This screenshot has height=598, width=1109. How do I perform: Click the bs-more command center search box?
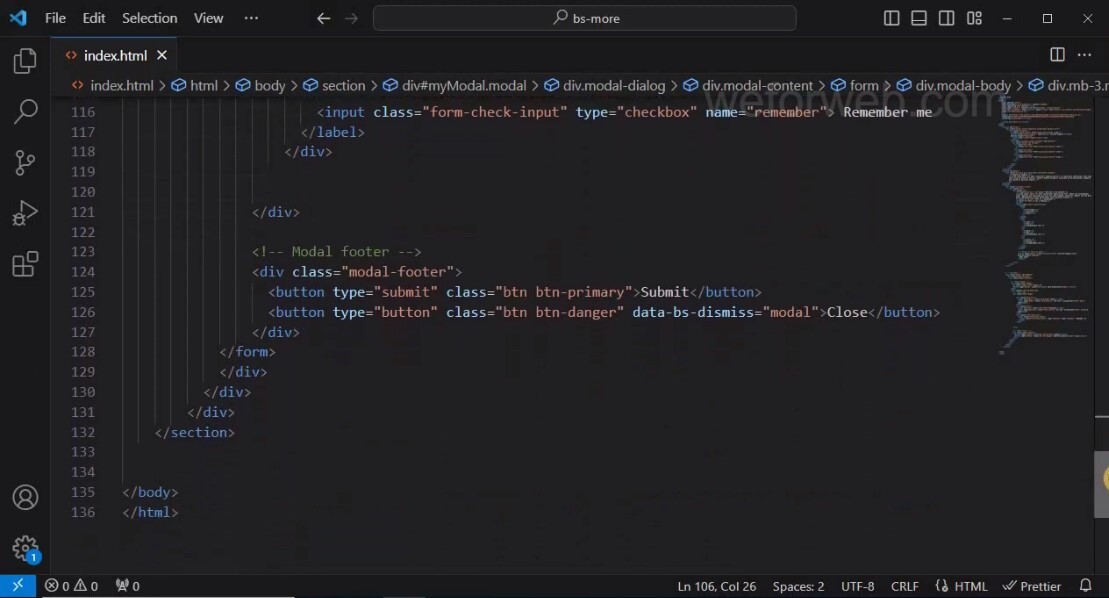tap(585, 18)
